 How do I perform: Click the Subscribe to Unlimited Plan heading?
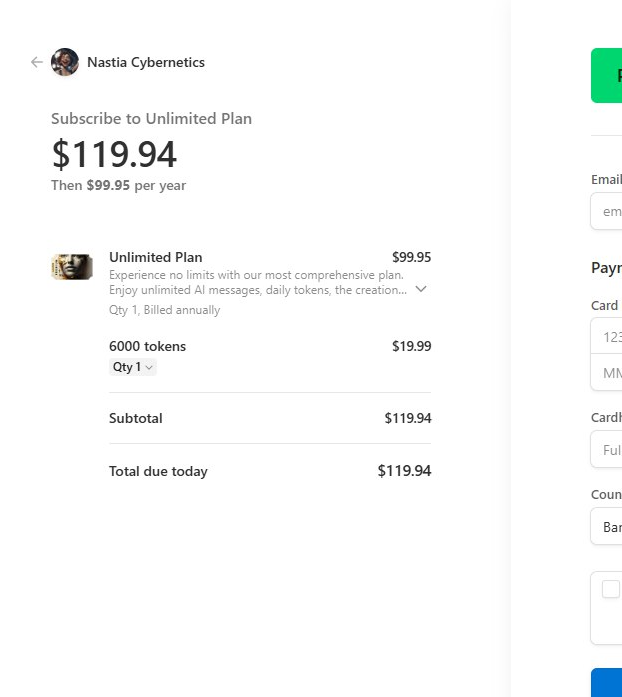[152, 118]
